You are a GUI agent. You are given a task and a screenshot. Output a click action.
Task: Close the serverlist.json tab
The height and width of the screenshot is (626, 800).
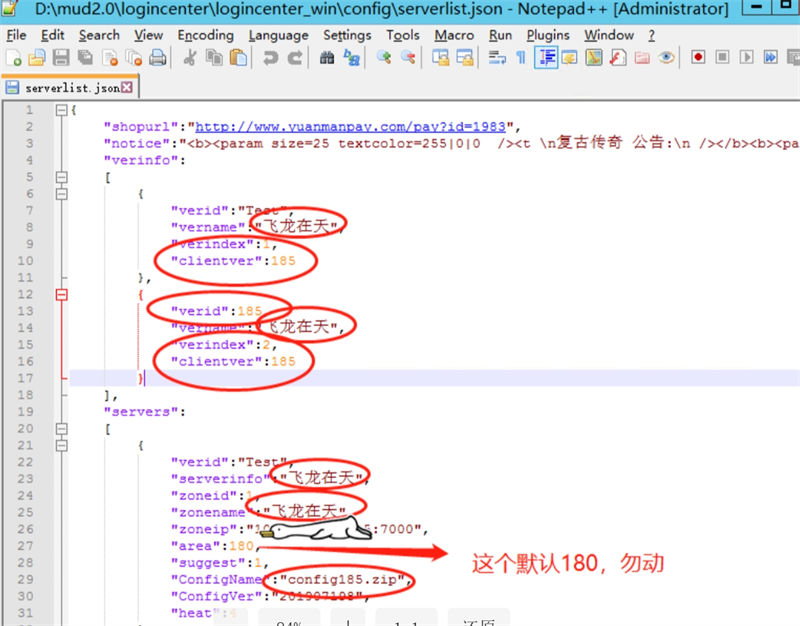[128, 87]
